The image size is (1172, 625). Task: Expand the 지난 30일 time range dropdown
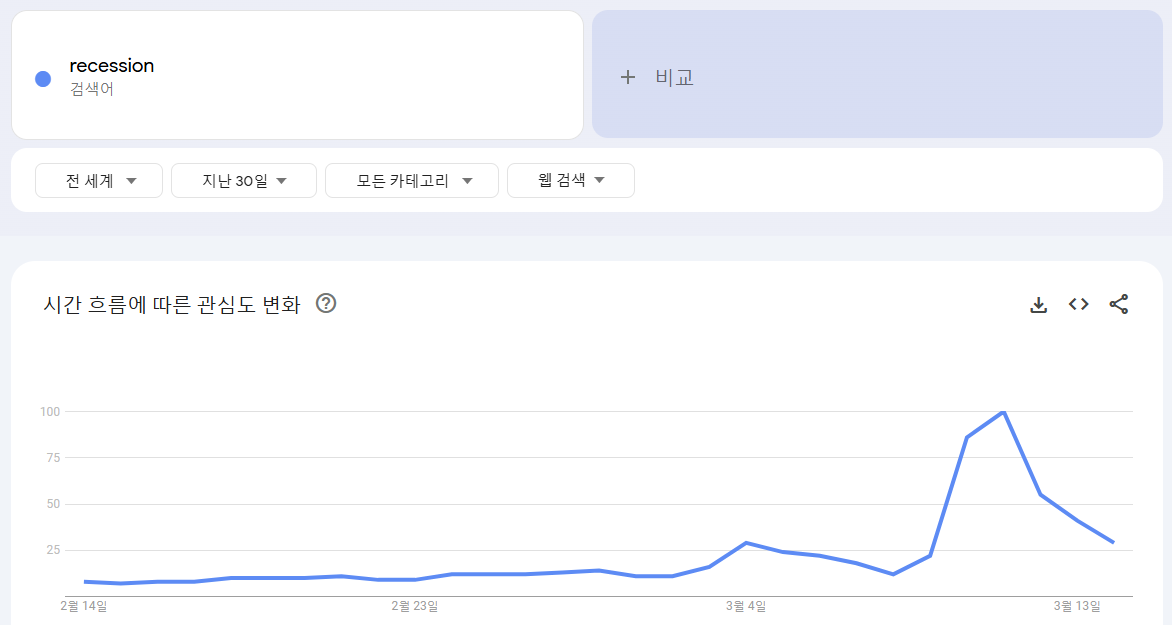(244, 181)
